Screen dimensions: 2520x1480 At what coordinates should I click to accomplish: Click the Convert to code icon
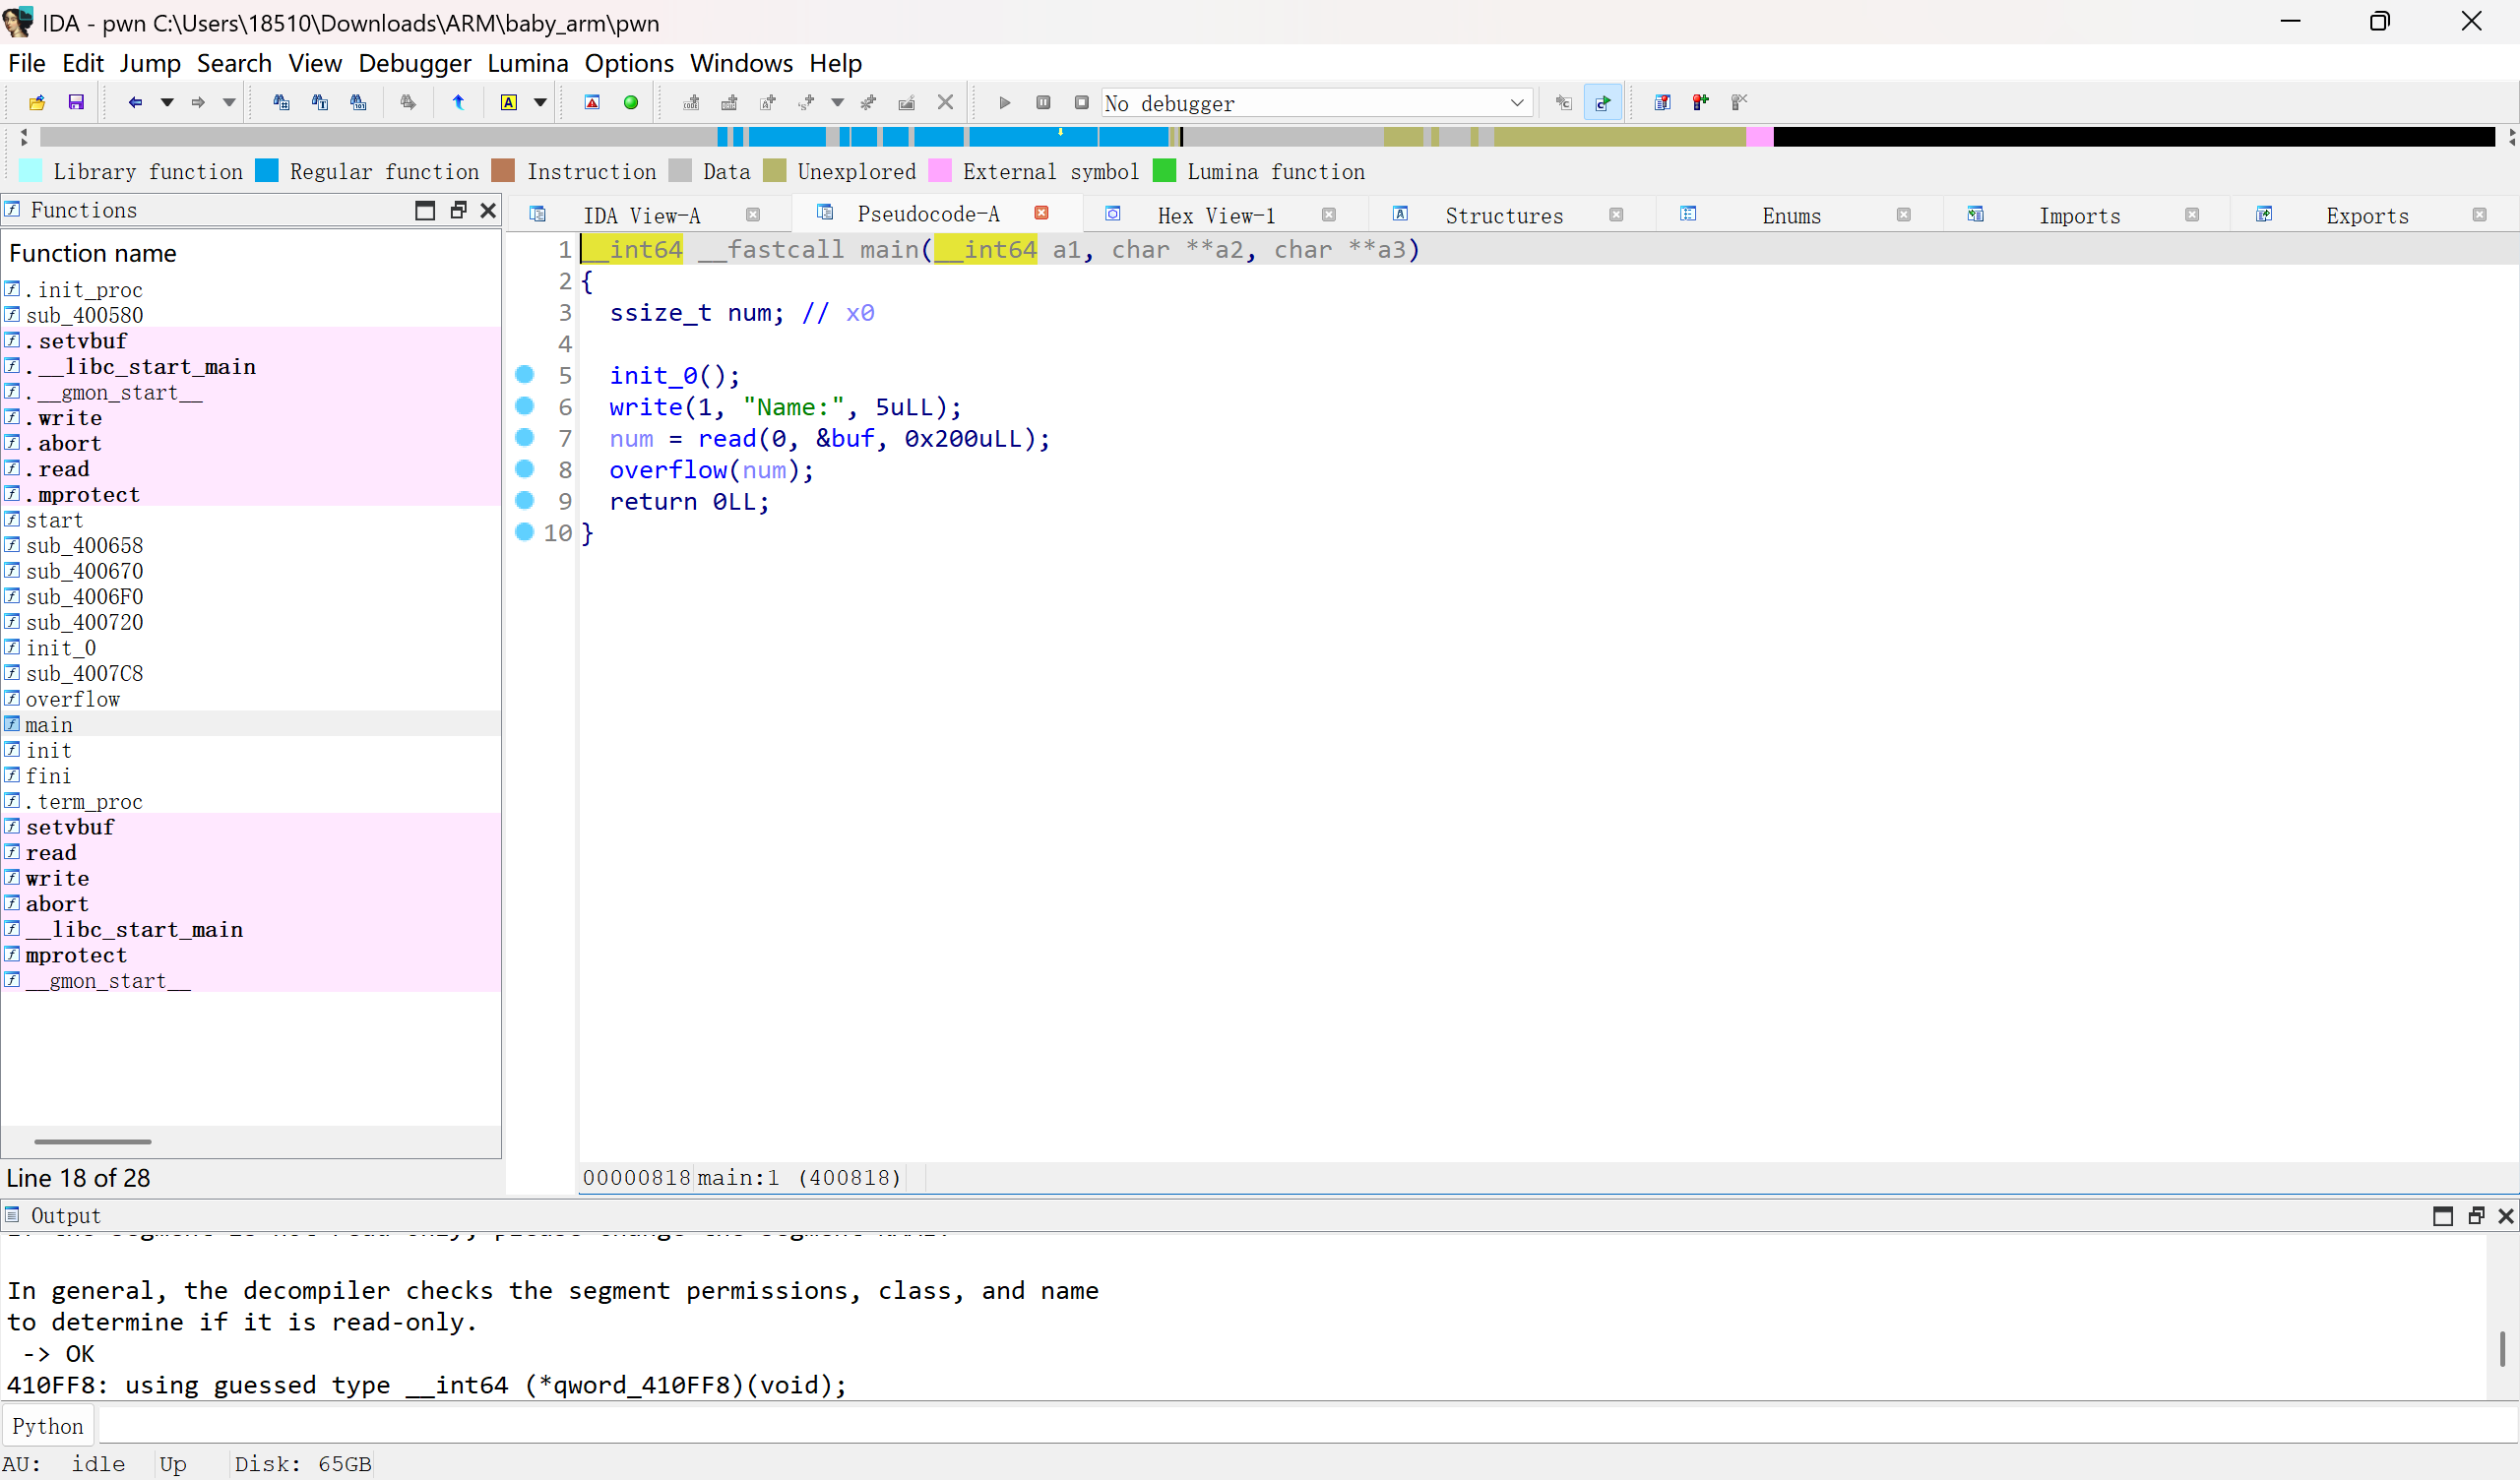(691, 102)
